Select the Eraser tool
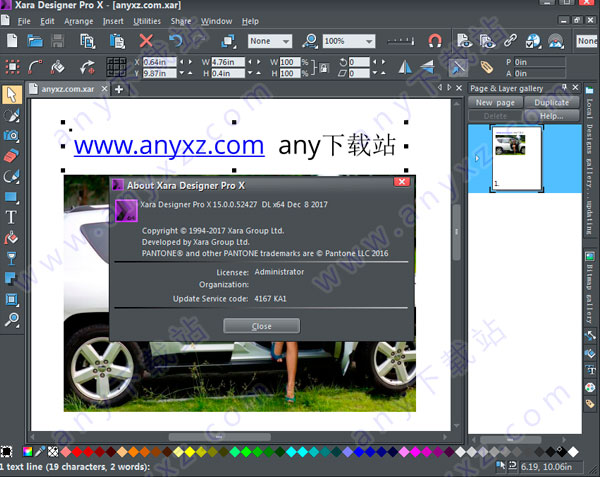 coord(11,156)
